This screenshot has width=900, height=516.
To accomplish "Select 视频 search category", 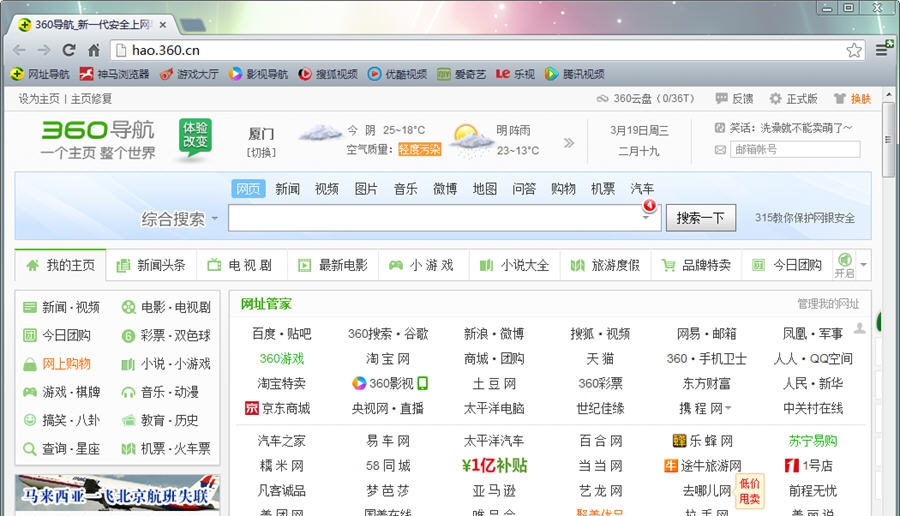I will (x=327, y=189).
